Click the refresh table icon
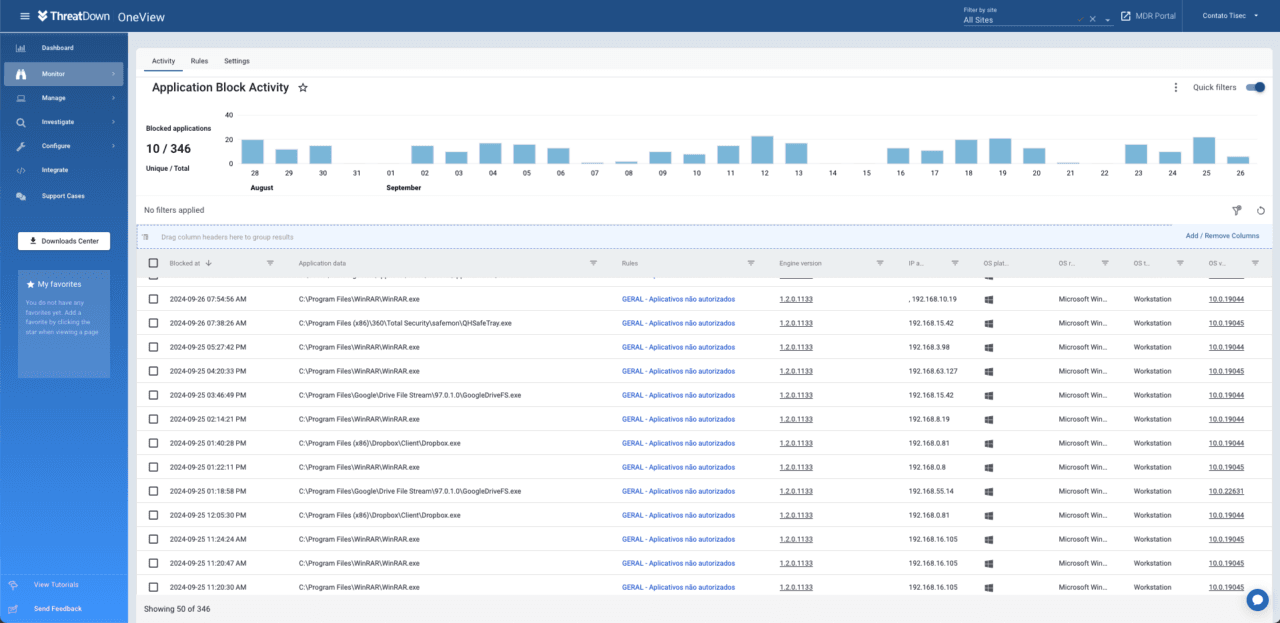This screenshot has width=1280, height=623. pos(1260,210)
